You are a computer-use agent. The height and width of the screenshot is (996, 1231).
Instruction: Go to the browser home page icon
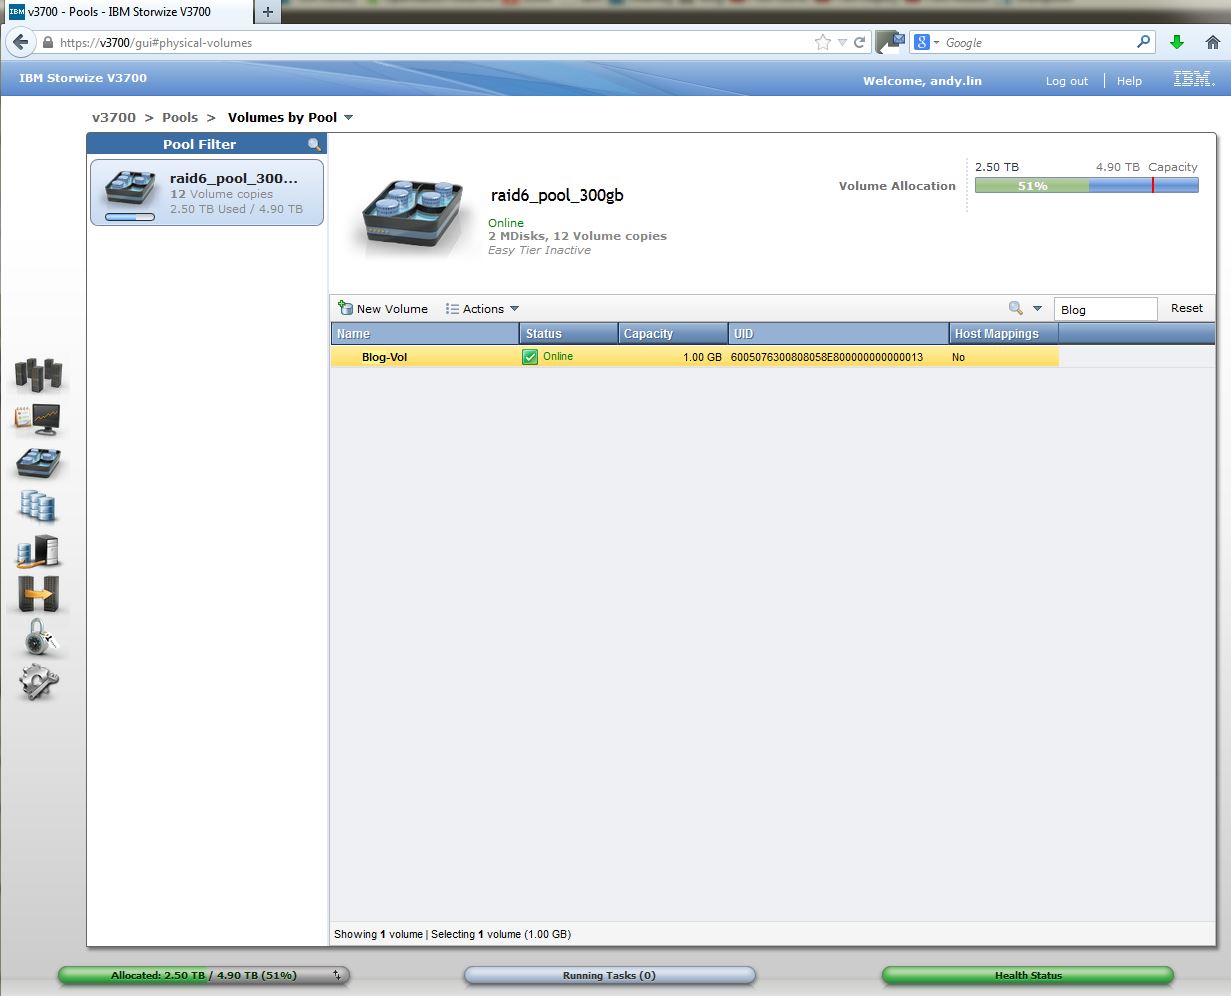(x=1213, y=42)
